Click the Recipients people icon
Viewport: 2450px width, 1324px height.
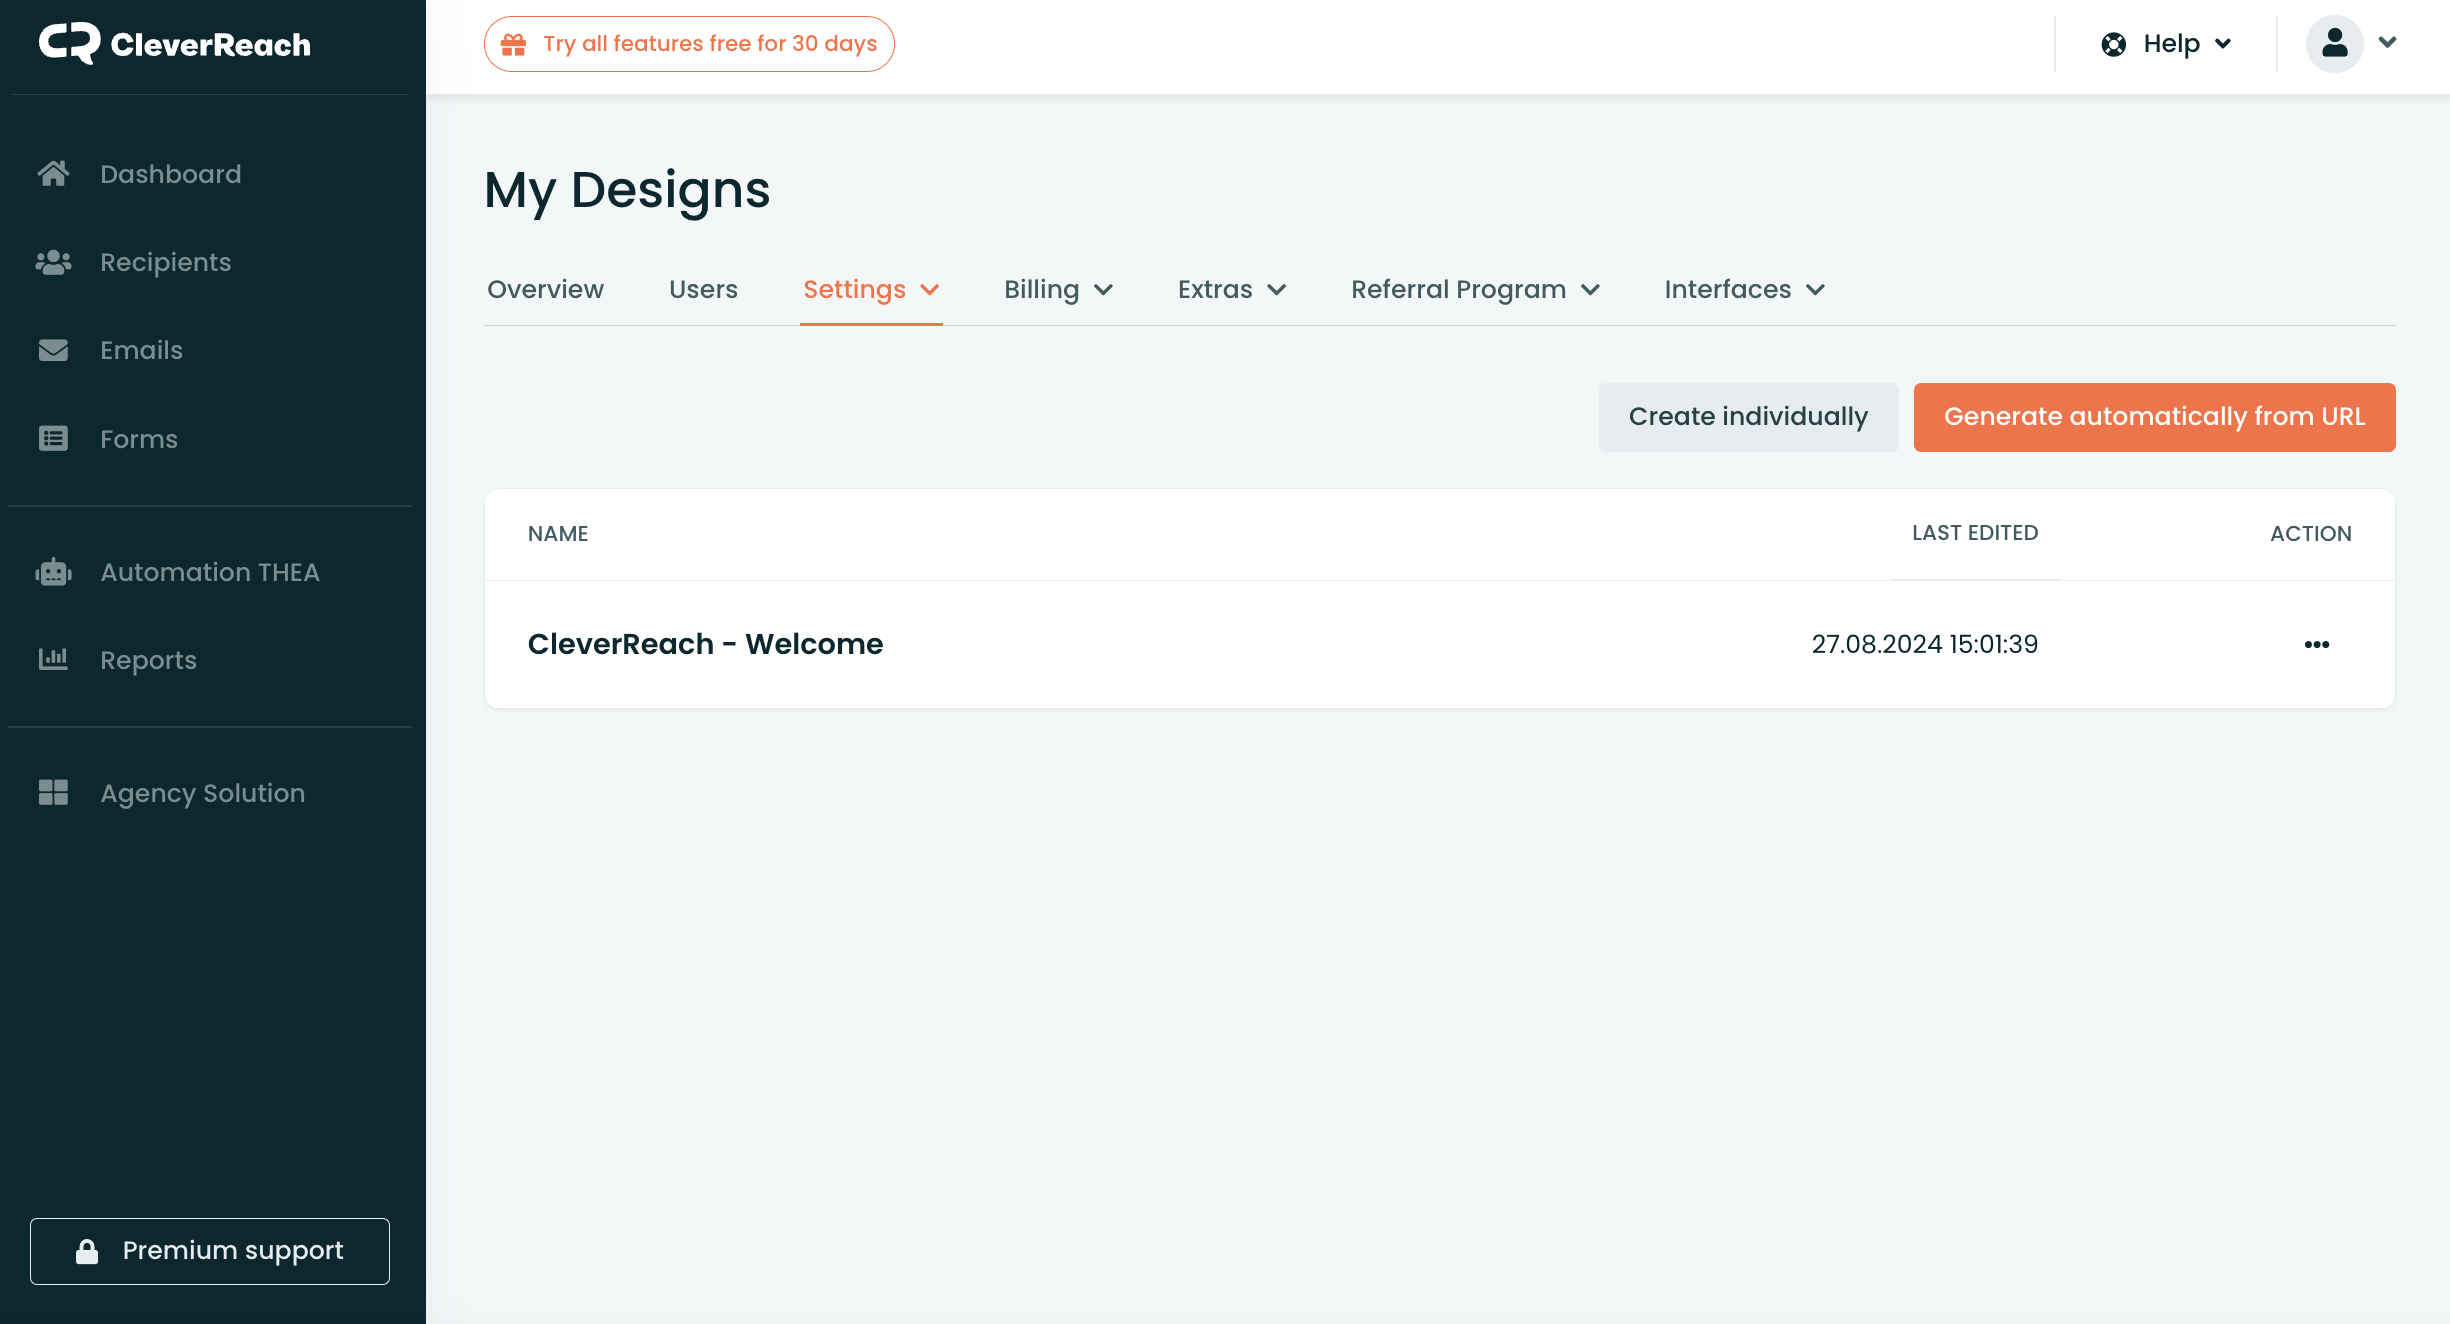[53, 262]
